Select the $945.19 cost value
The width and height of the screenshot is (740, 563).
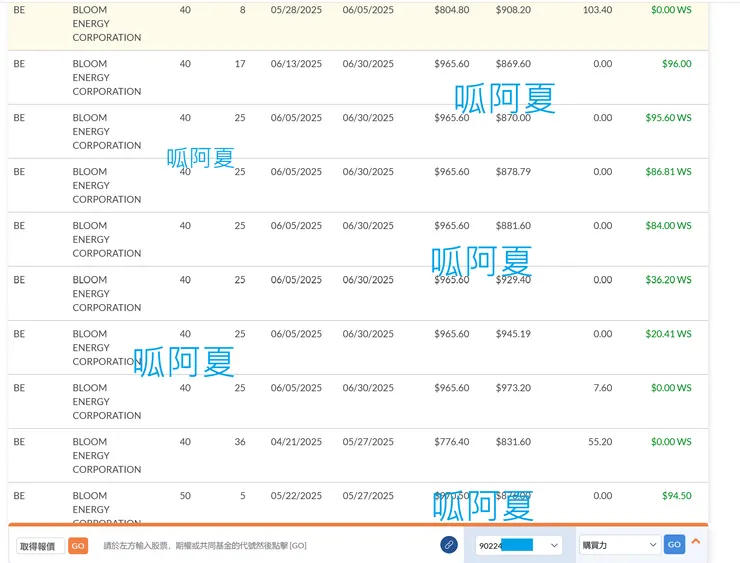pyautogui.click(x=513, y=334)
